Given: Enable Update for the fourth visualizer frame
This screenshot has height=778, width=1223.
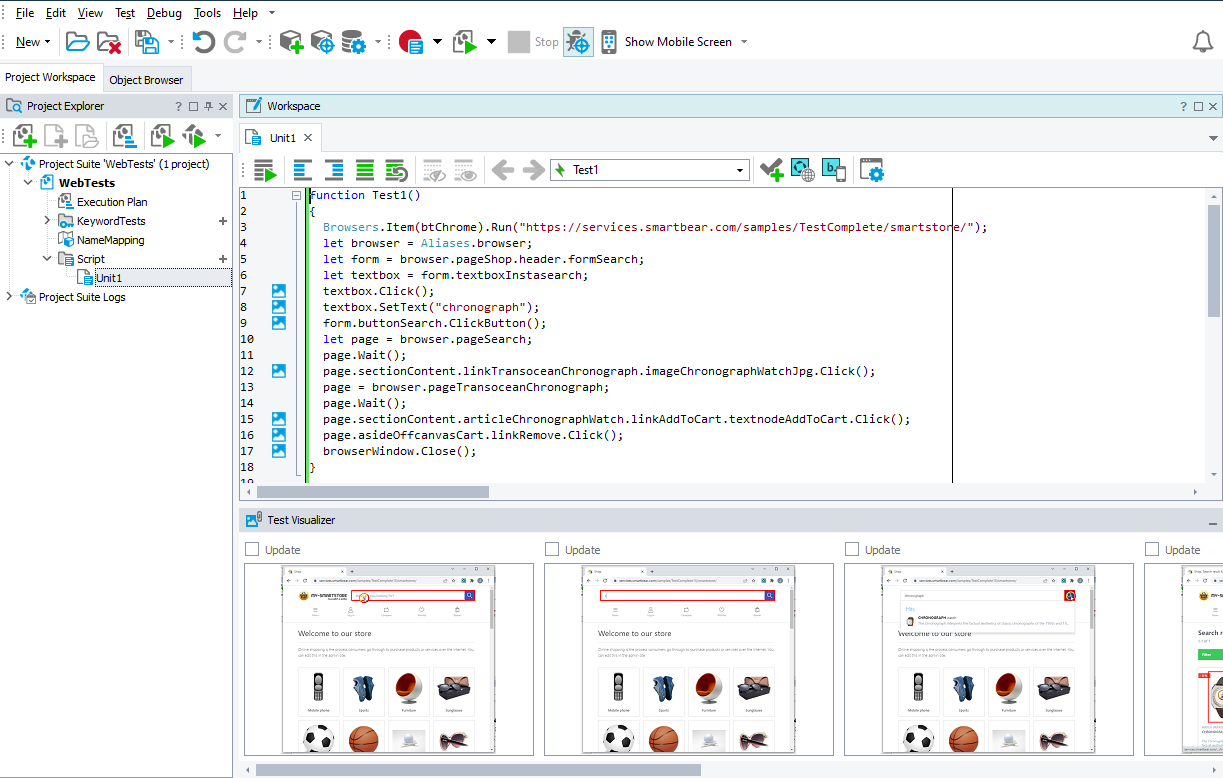Looking at the screenshot, I should [1151, 549].
